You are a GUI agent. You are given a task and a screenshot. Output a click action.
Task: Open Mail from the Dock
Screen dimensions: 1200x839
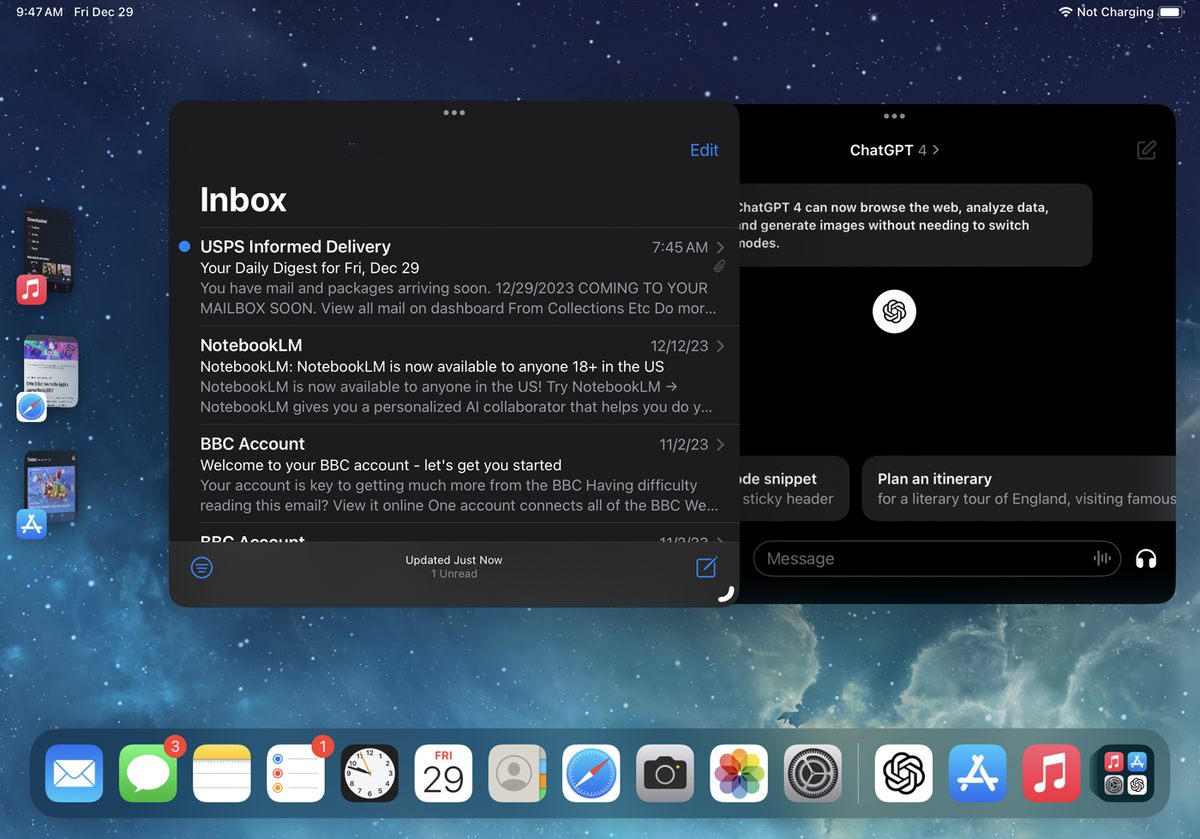click(74, 773)
